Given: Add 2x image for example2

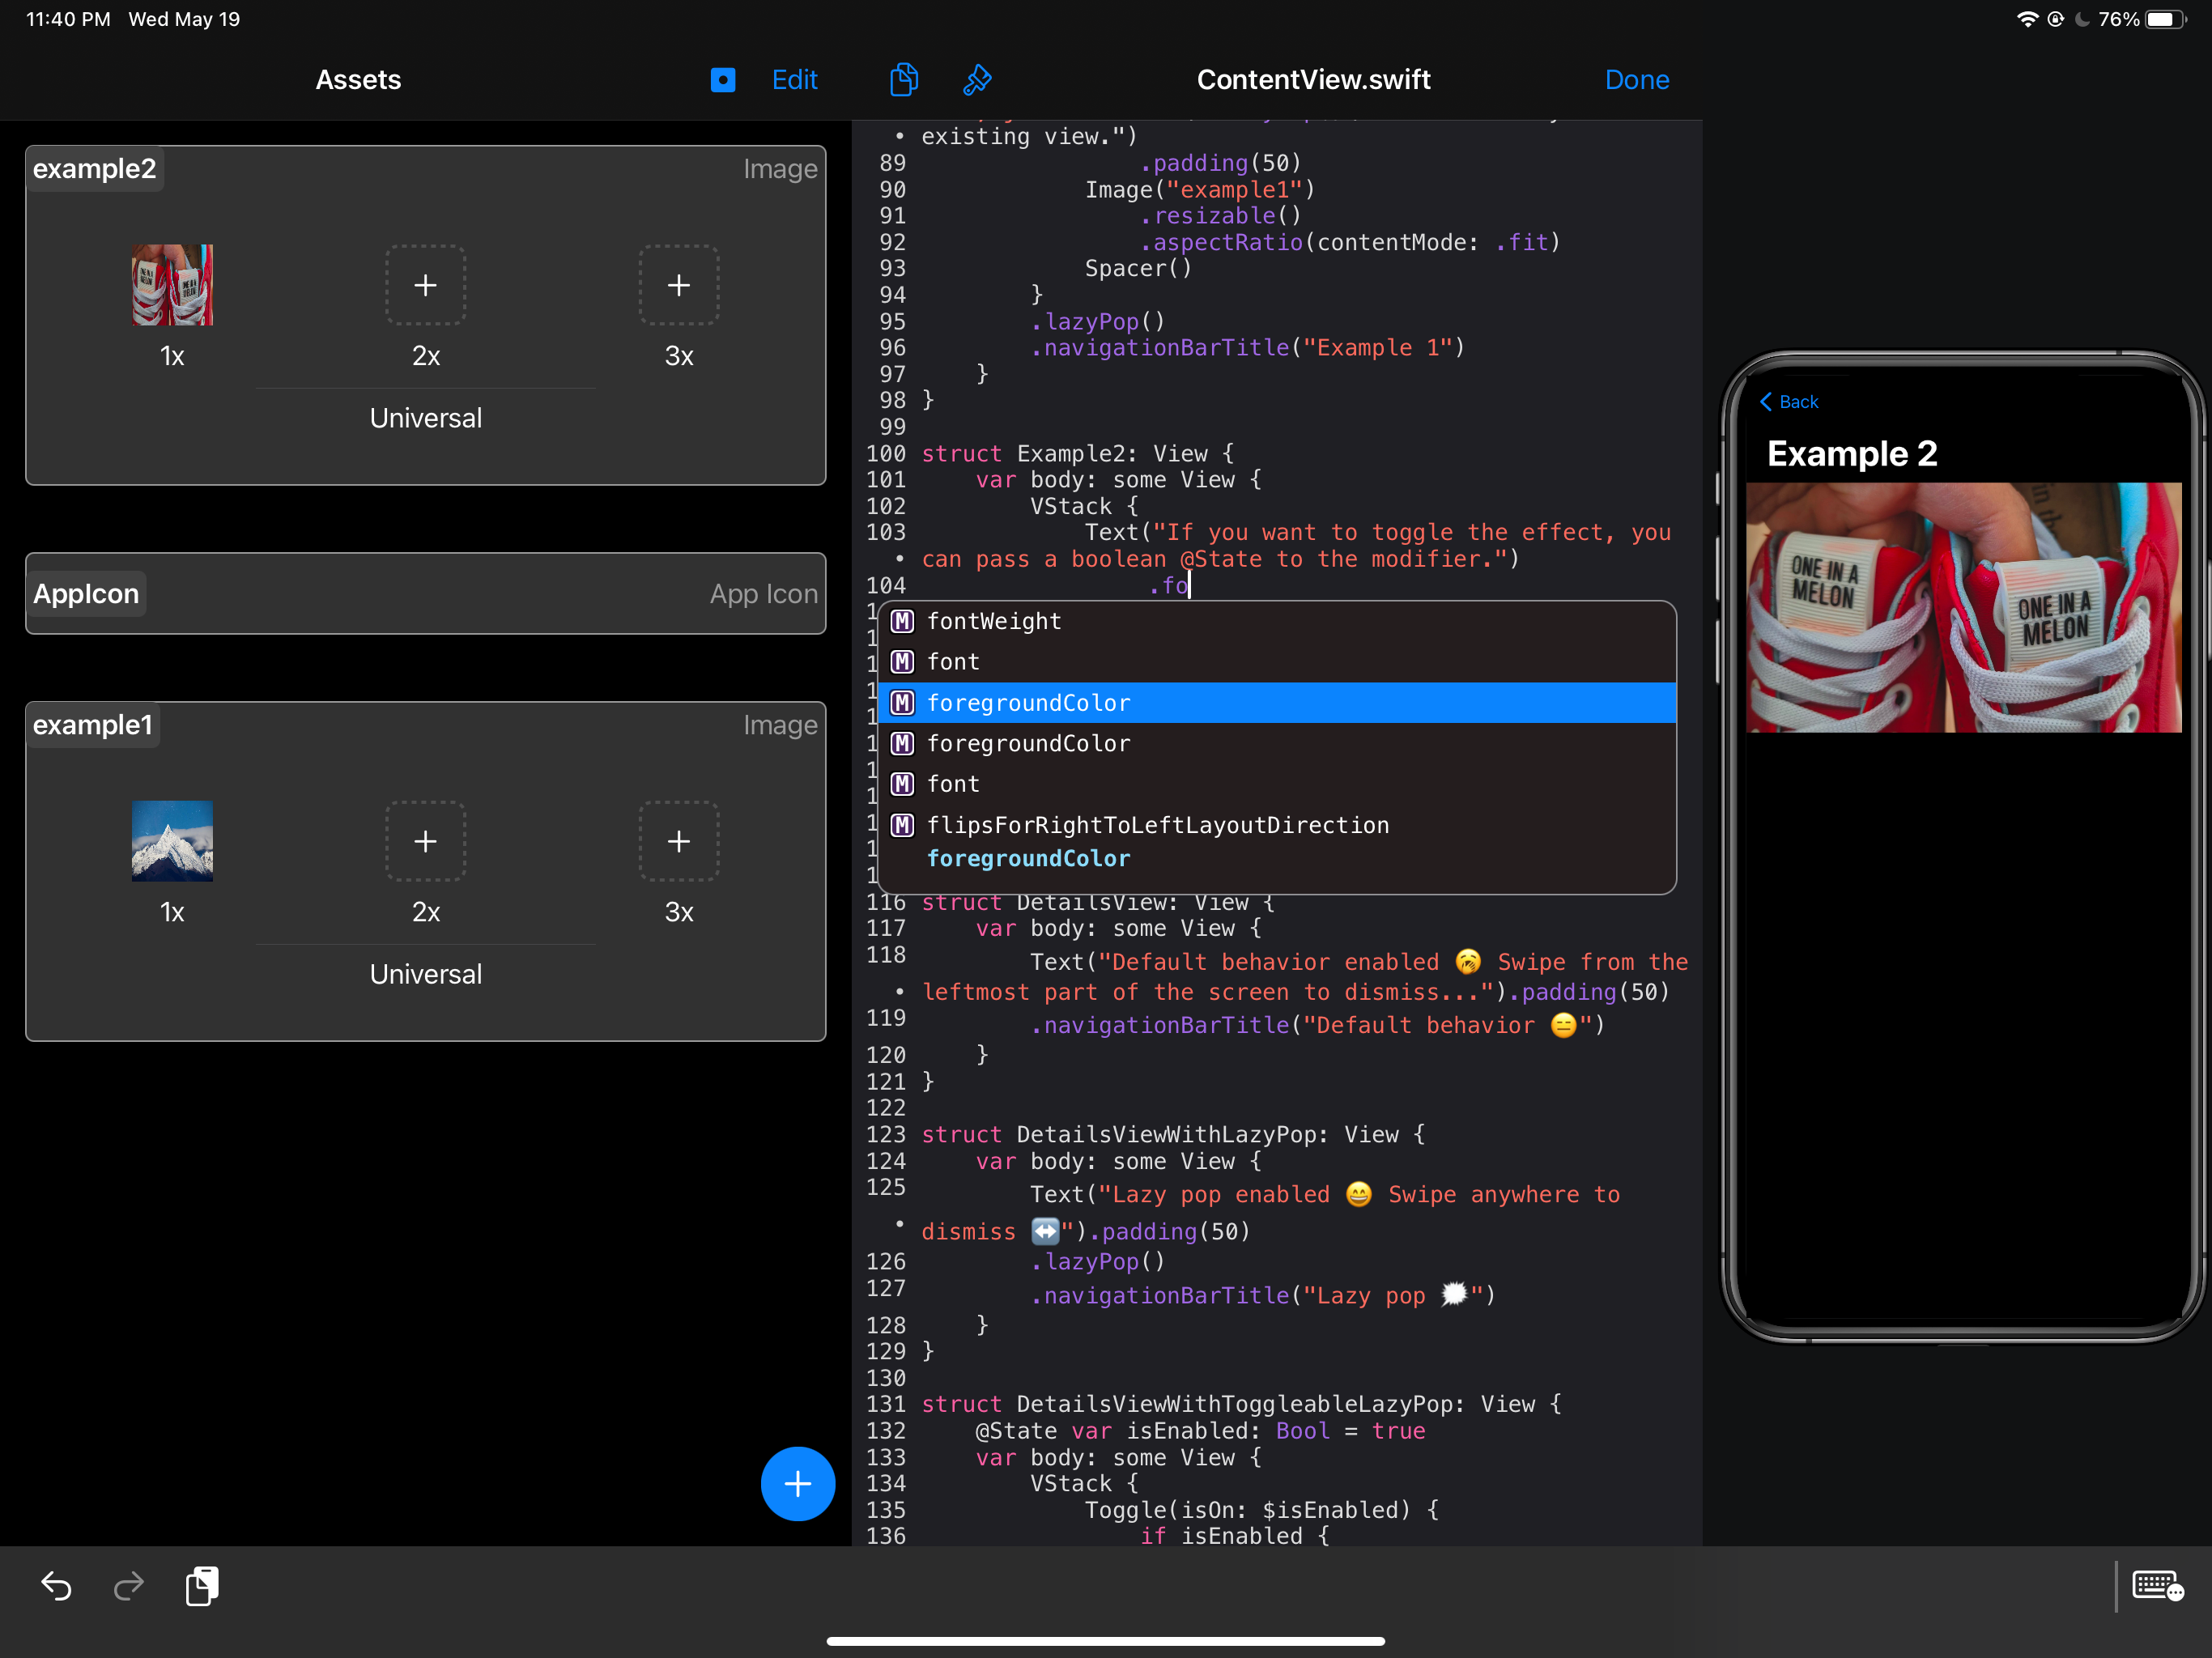Looking at the screenshot, I should click(x=426, y=286).
